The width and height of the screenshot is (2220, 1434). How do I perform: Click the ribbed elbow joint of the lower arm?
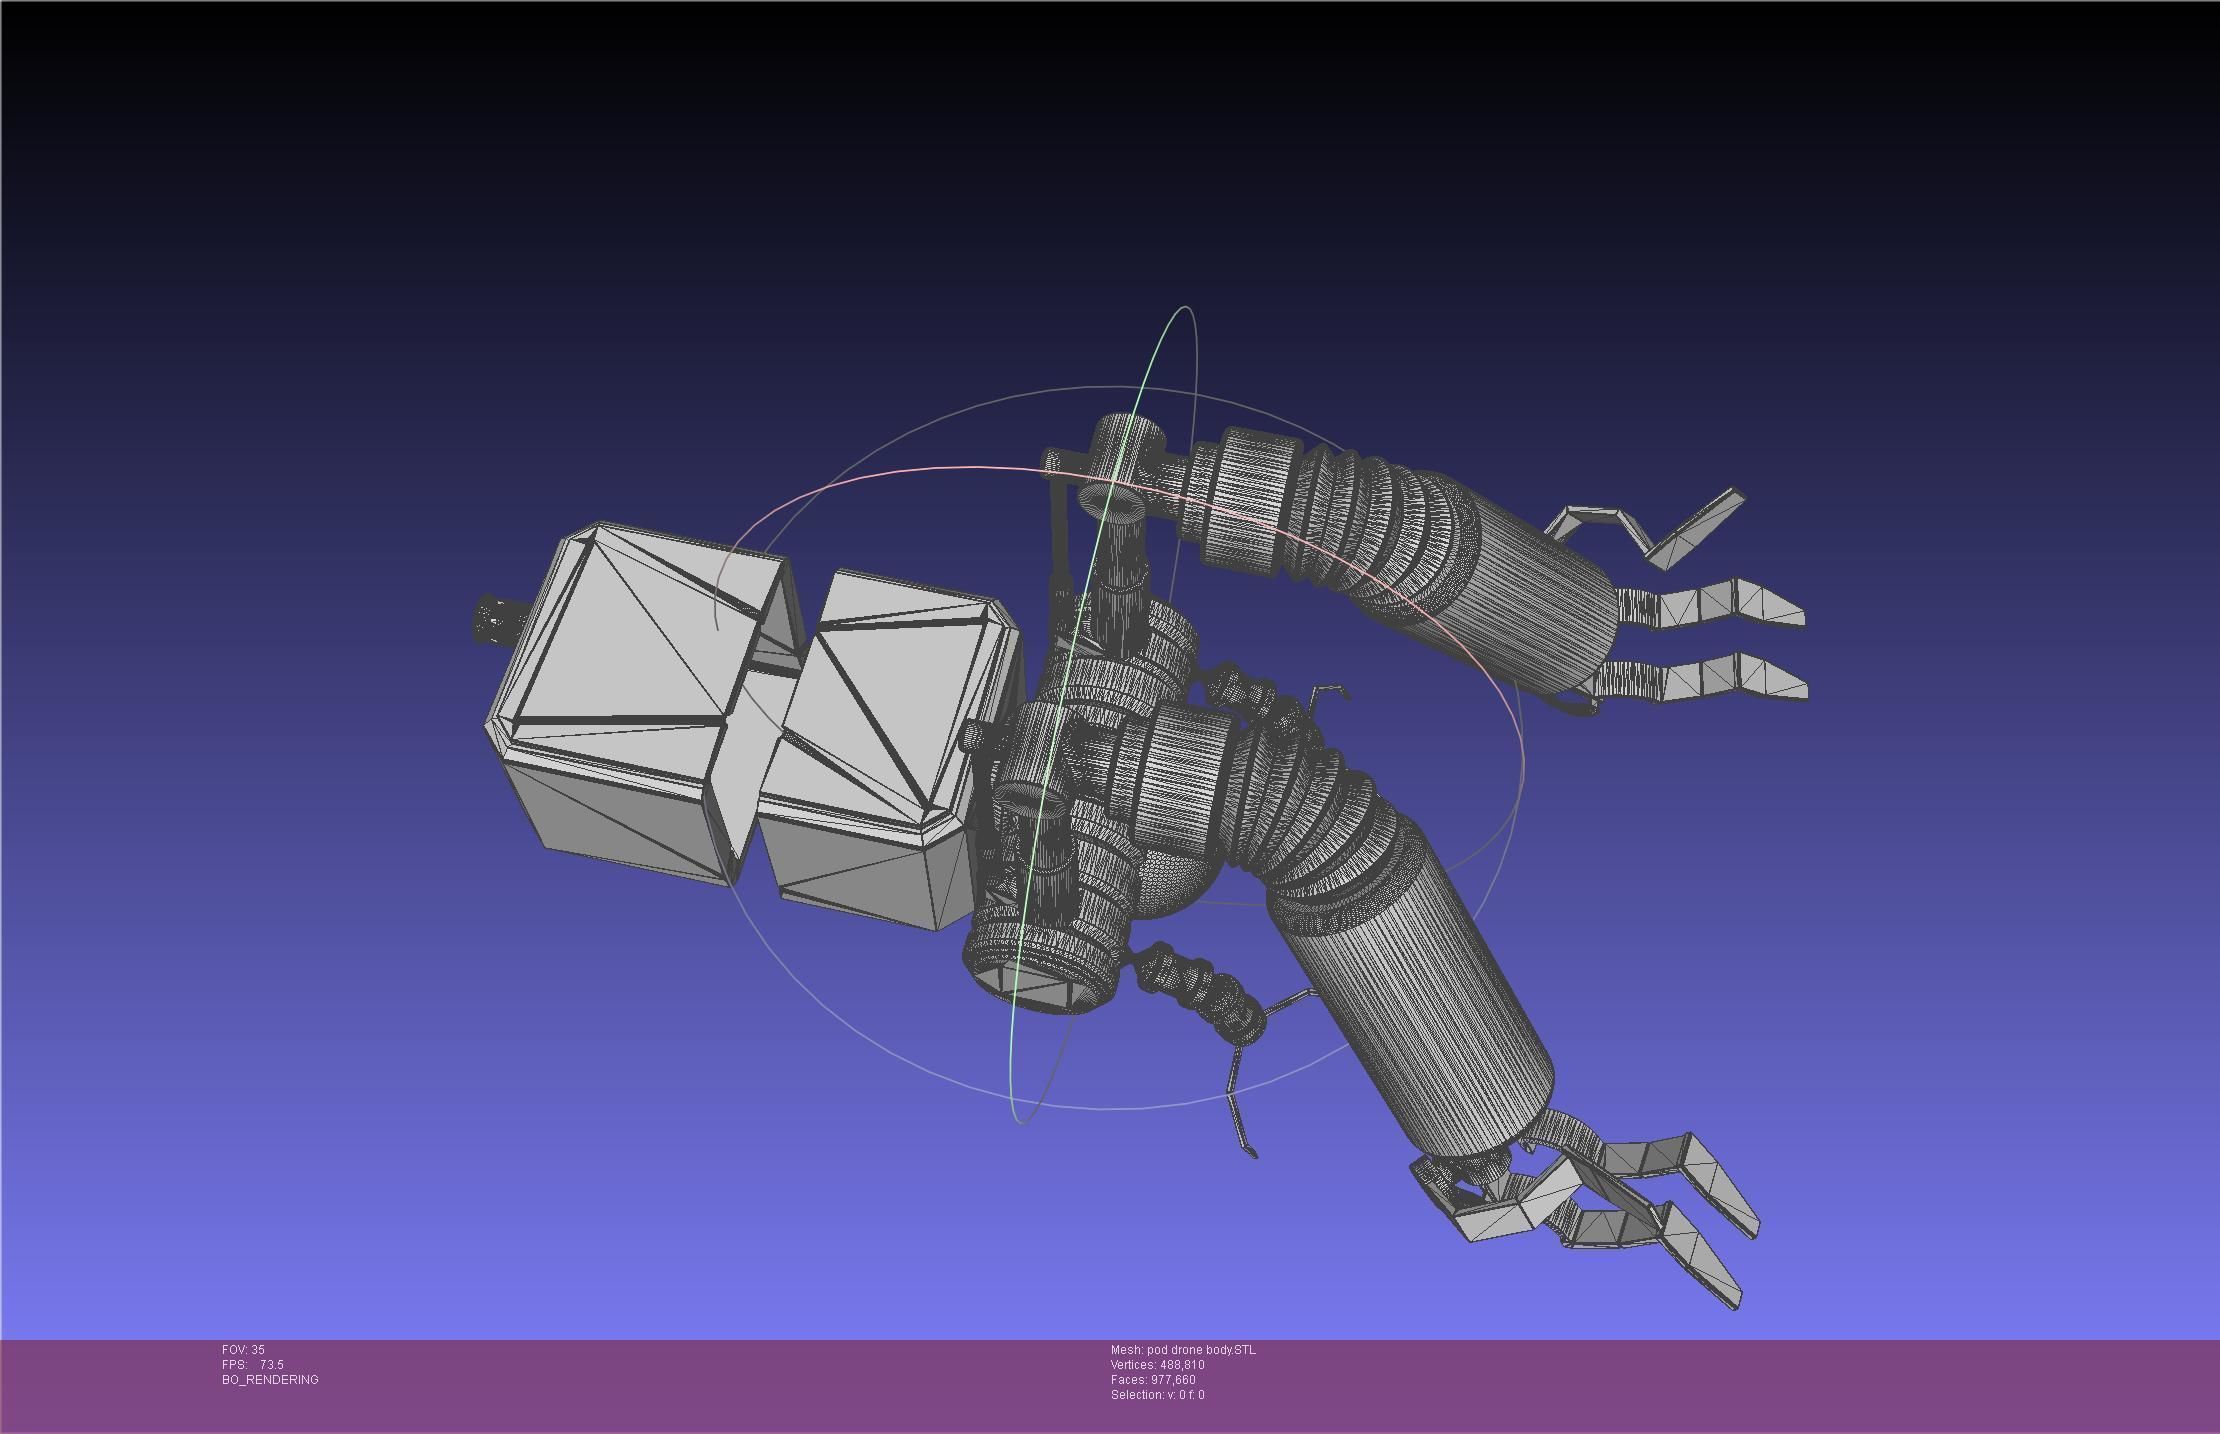(1310, 810)
